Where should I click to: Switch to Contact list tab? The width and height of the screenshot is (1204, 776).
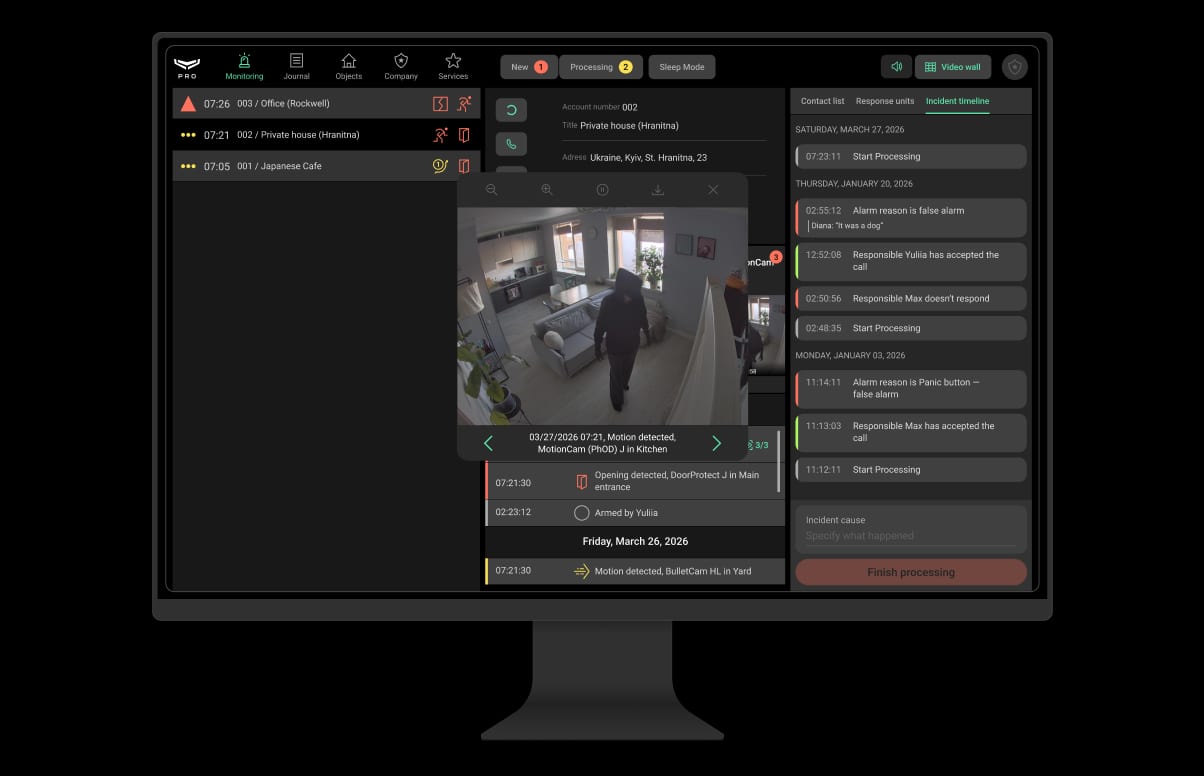pyautogui.click(x=822, y=101)
